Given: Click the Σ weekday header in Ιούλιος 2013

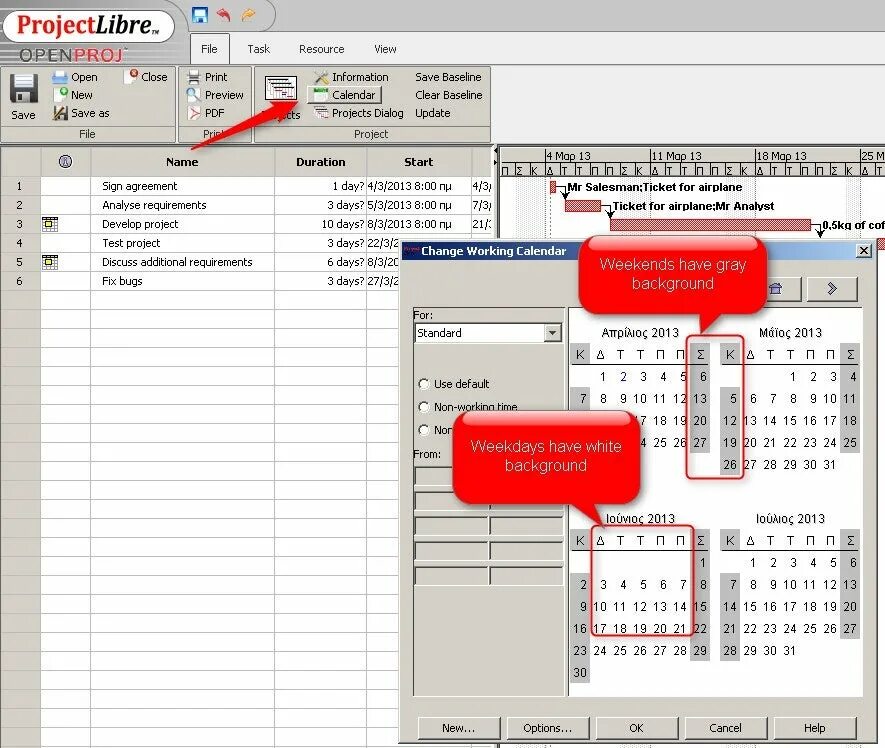Looking at the screenshot, I should [850, 541].
